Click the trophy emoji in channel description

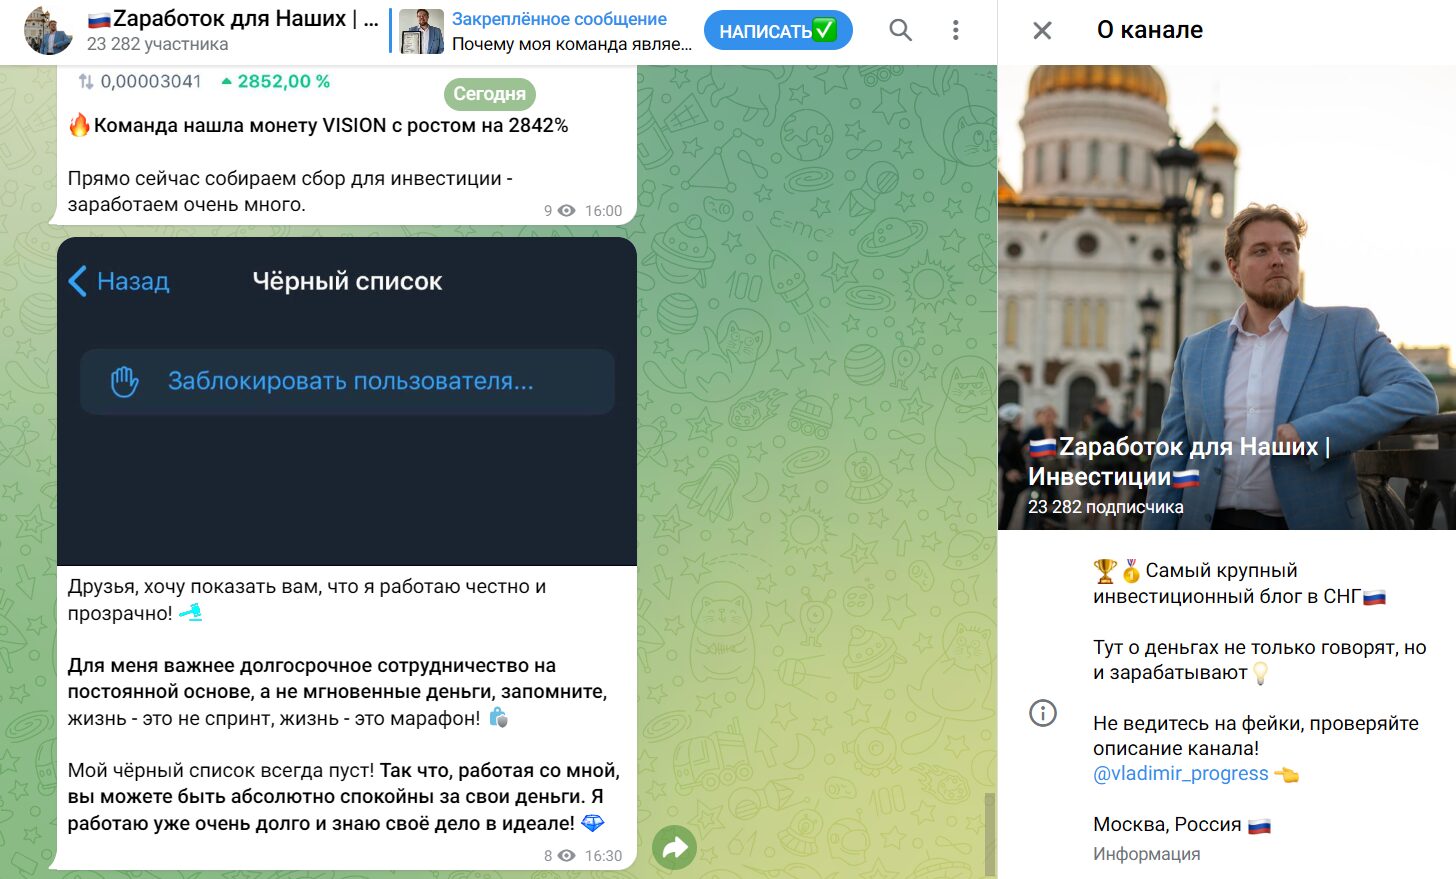pos(1105,571)
